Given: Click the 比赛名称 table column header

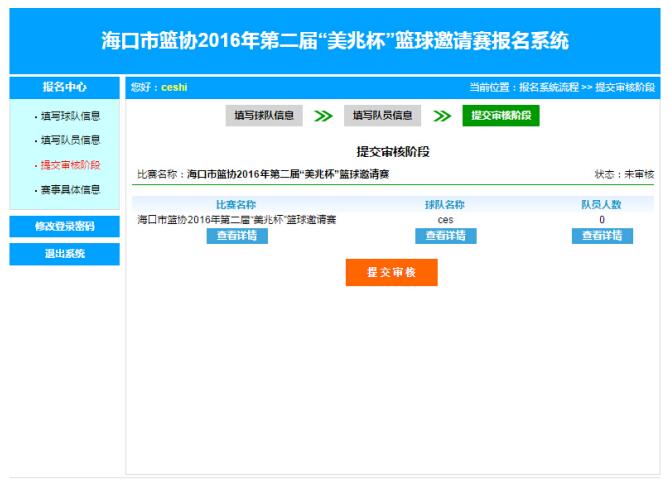Looking at the screenshot, I should click(236, 204).
